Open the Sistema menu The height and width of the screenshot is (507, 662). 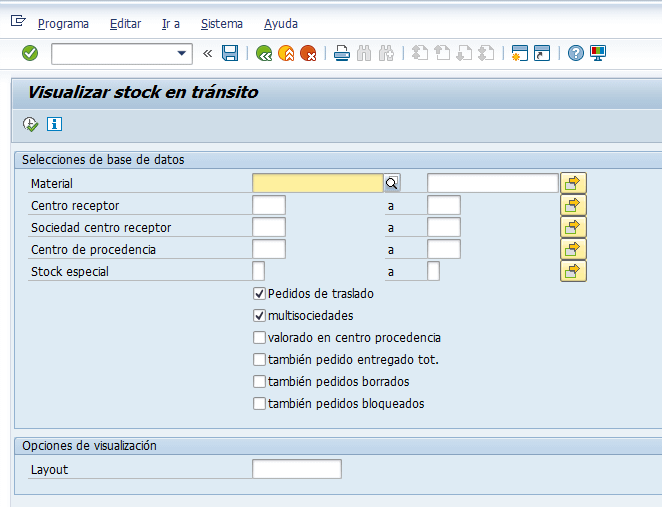221,23
